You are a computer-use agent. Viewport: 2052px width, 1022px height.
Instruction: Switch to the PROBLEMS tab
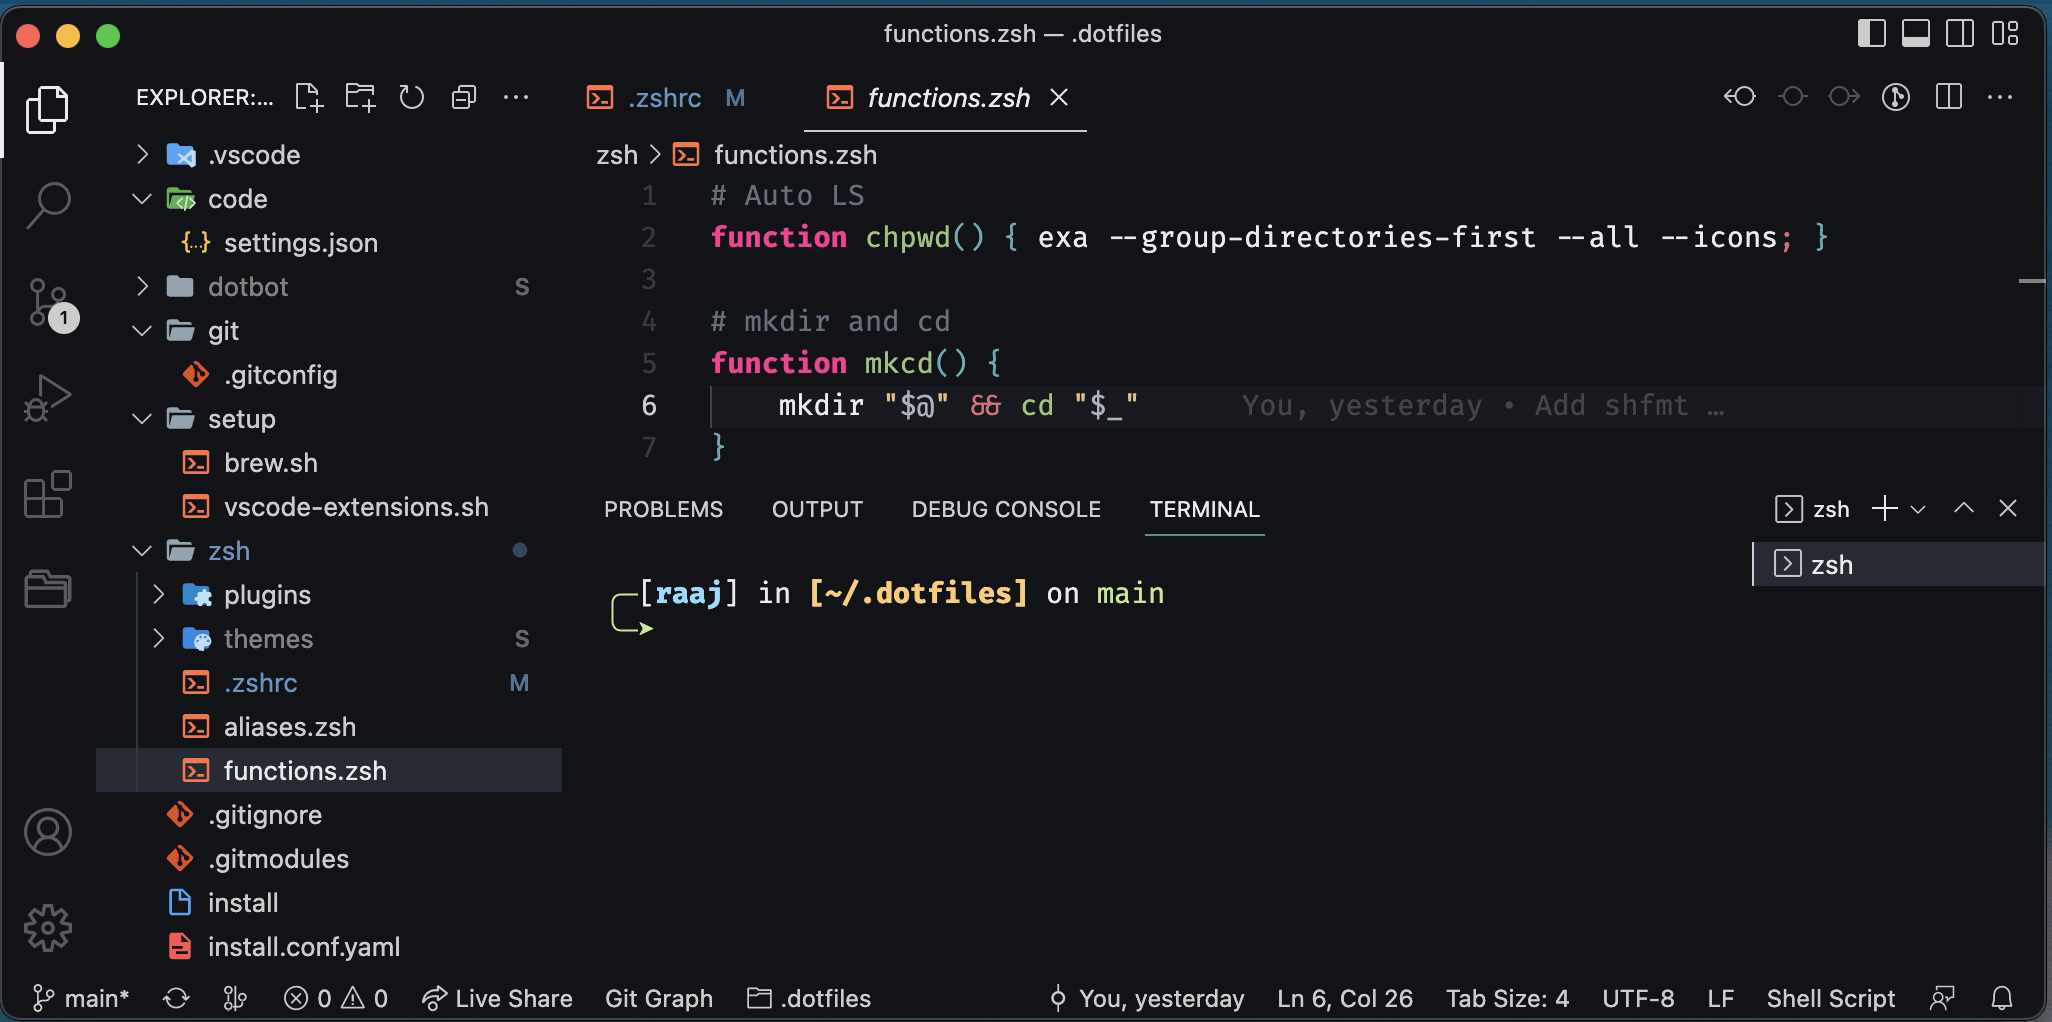point(663,509)
